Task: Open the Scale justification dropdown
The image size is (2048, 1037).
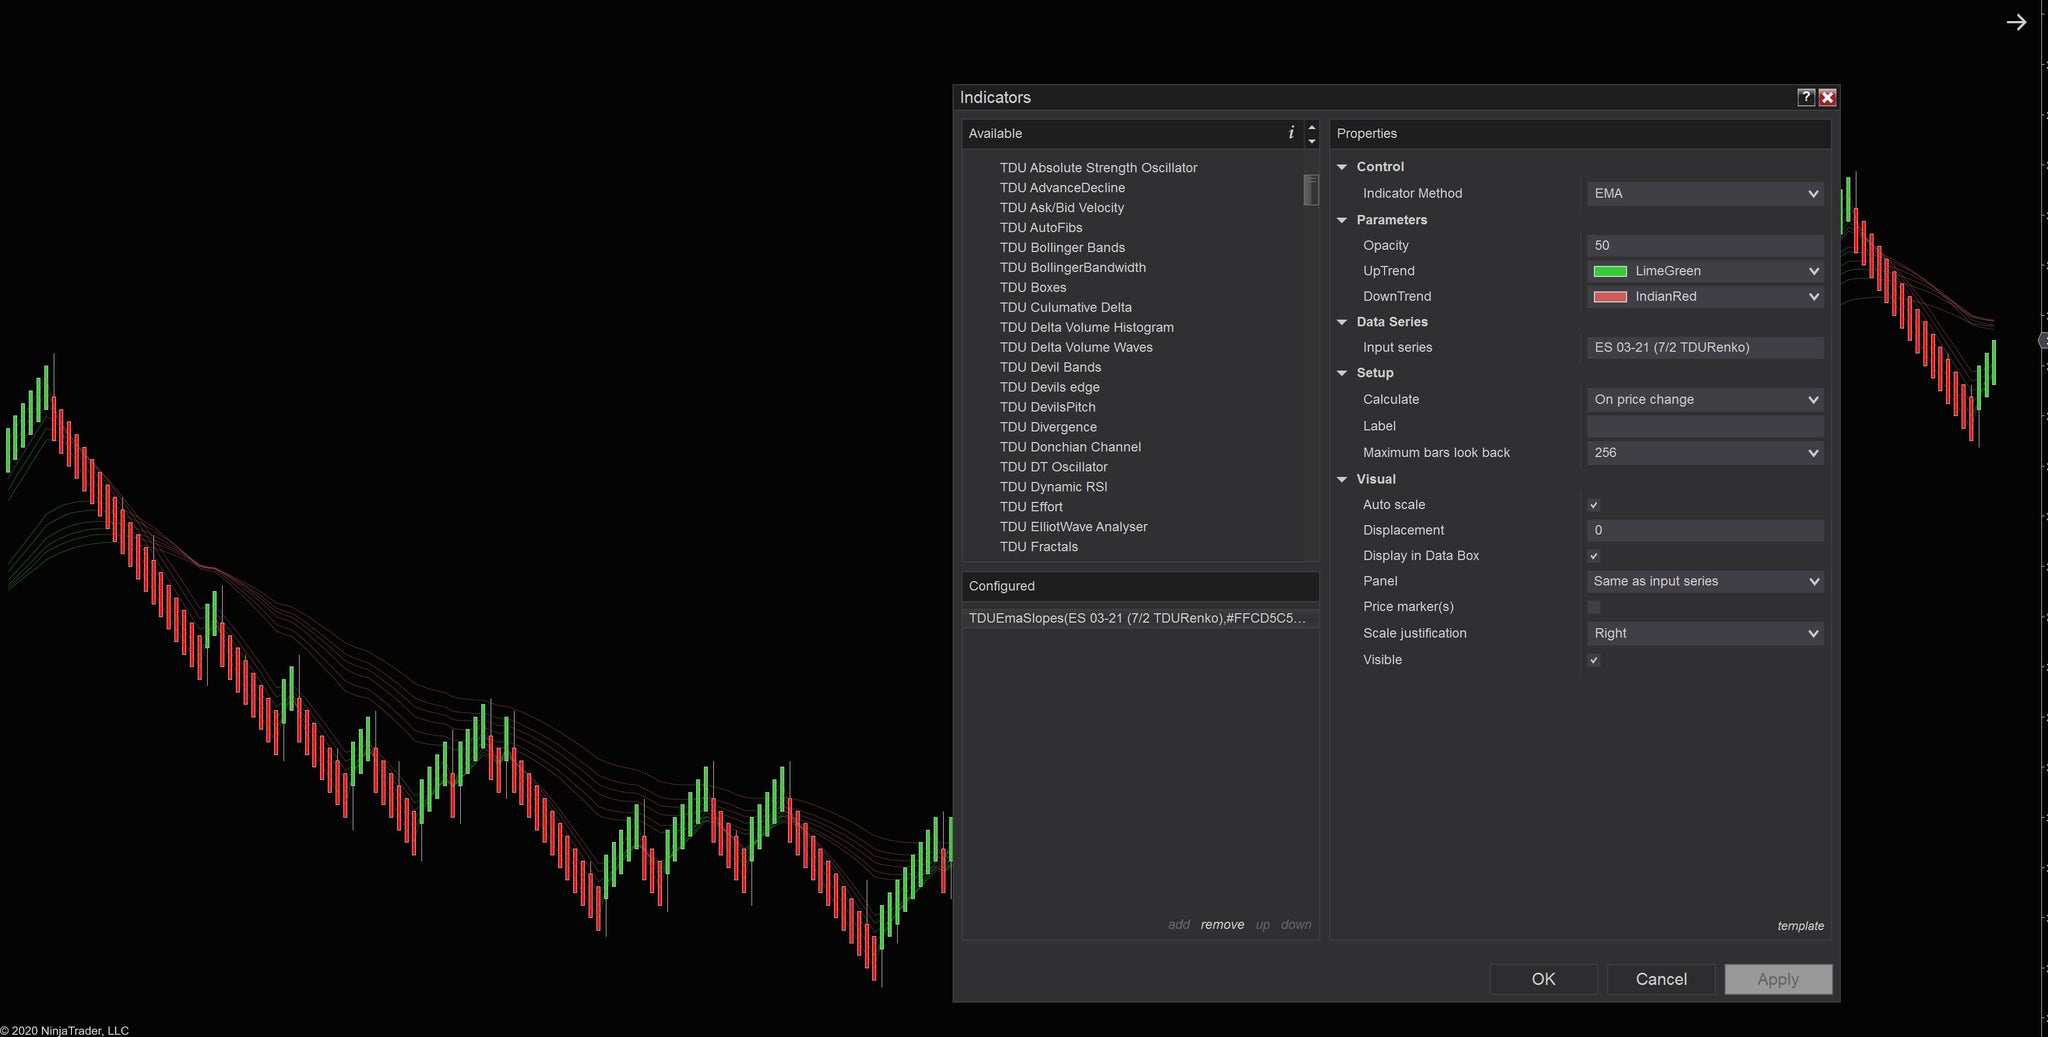Action: pos(1704,633)
